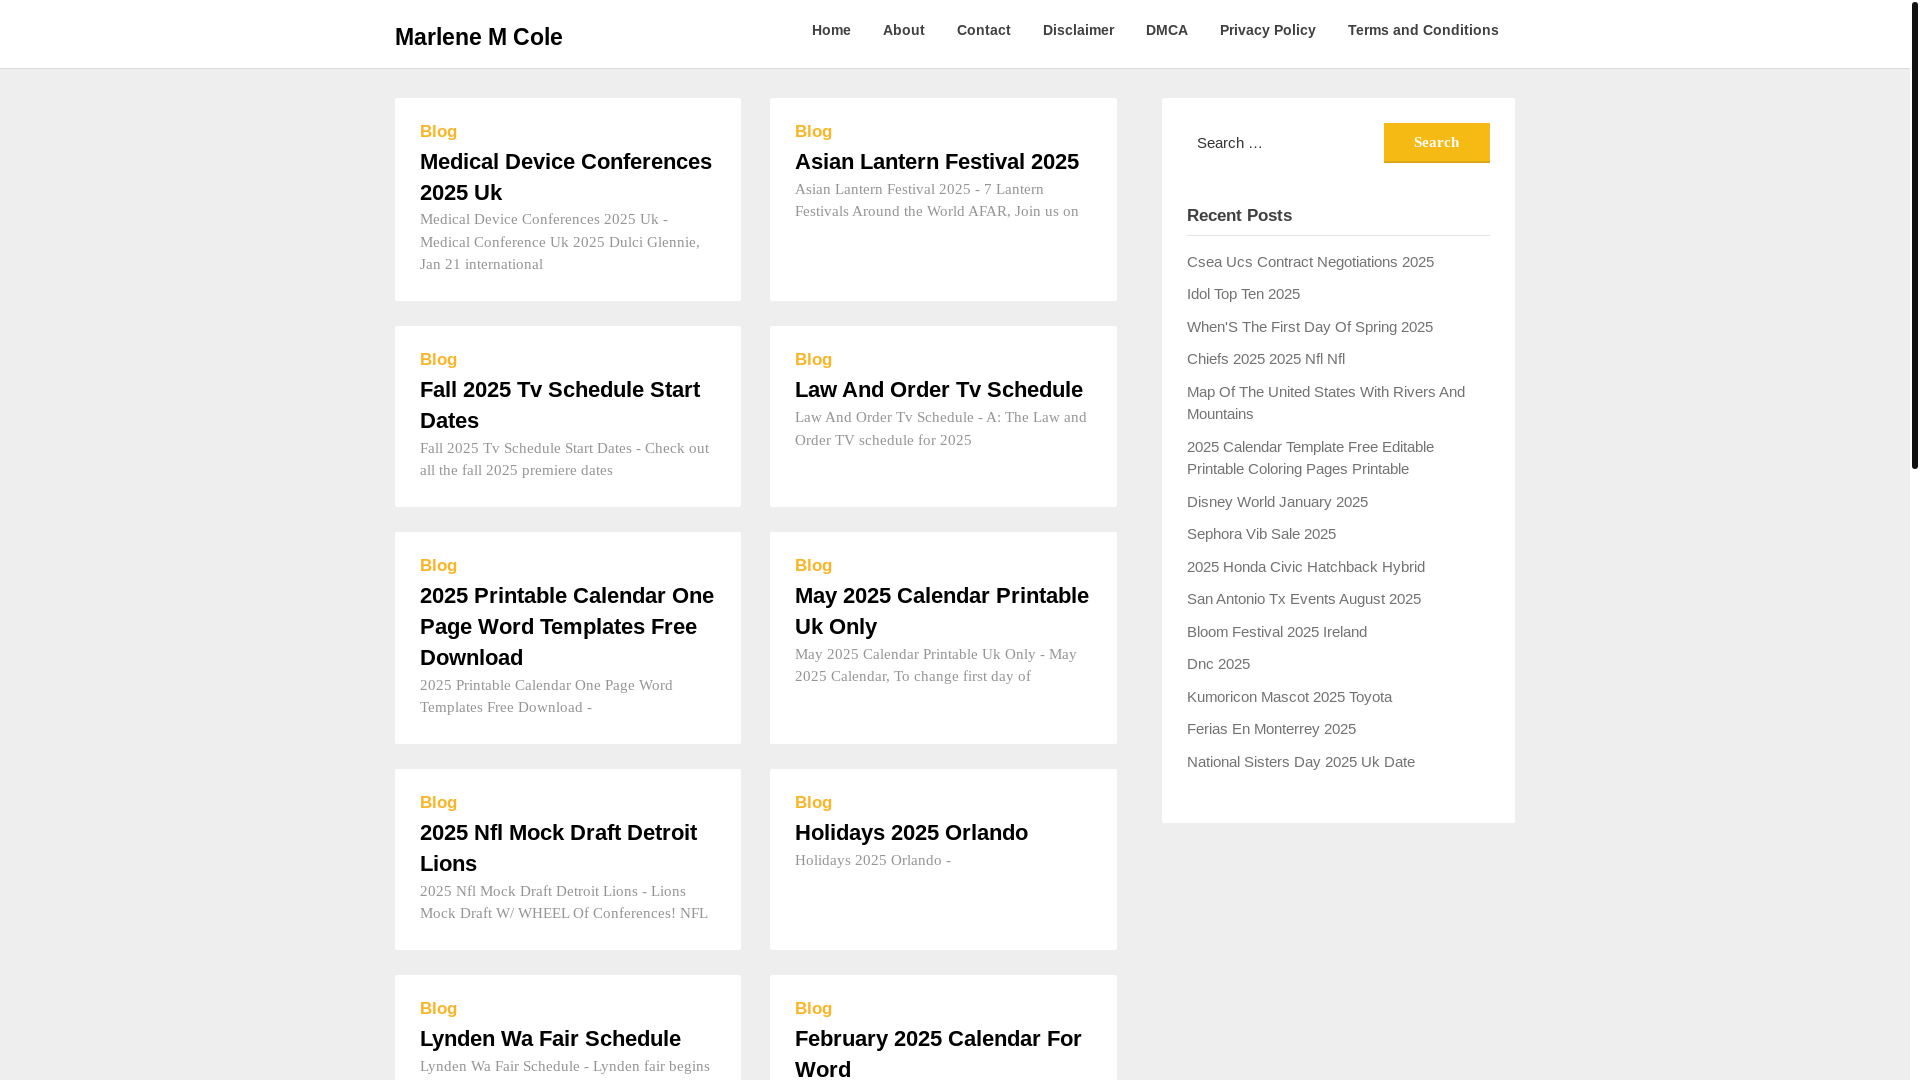Screen dimensions: 1920x1080
Task: Open Fall 2025 Tv Schedule Start Dates post
Action: tap(560, 405)
